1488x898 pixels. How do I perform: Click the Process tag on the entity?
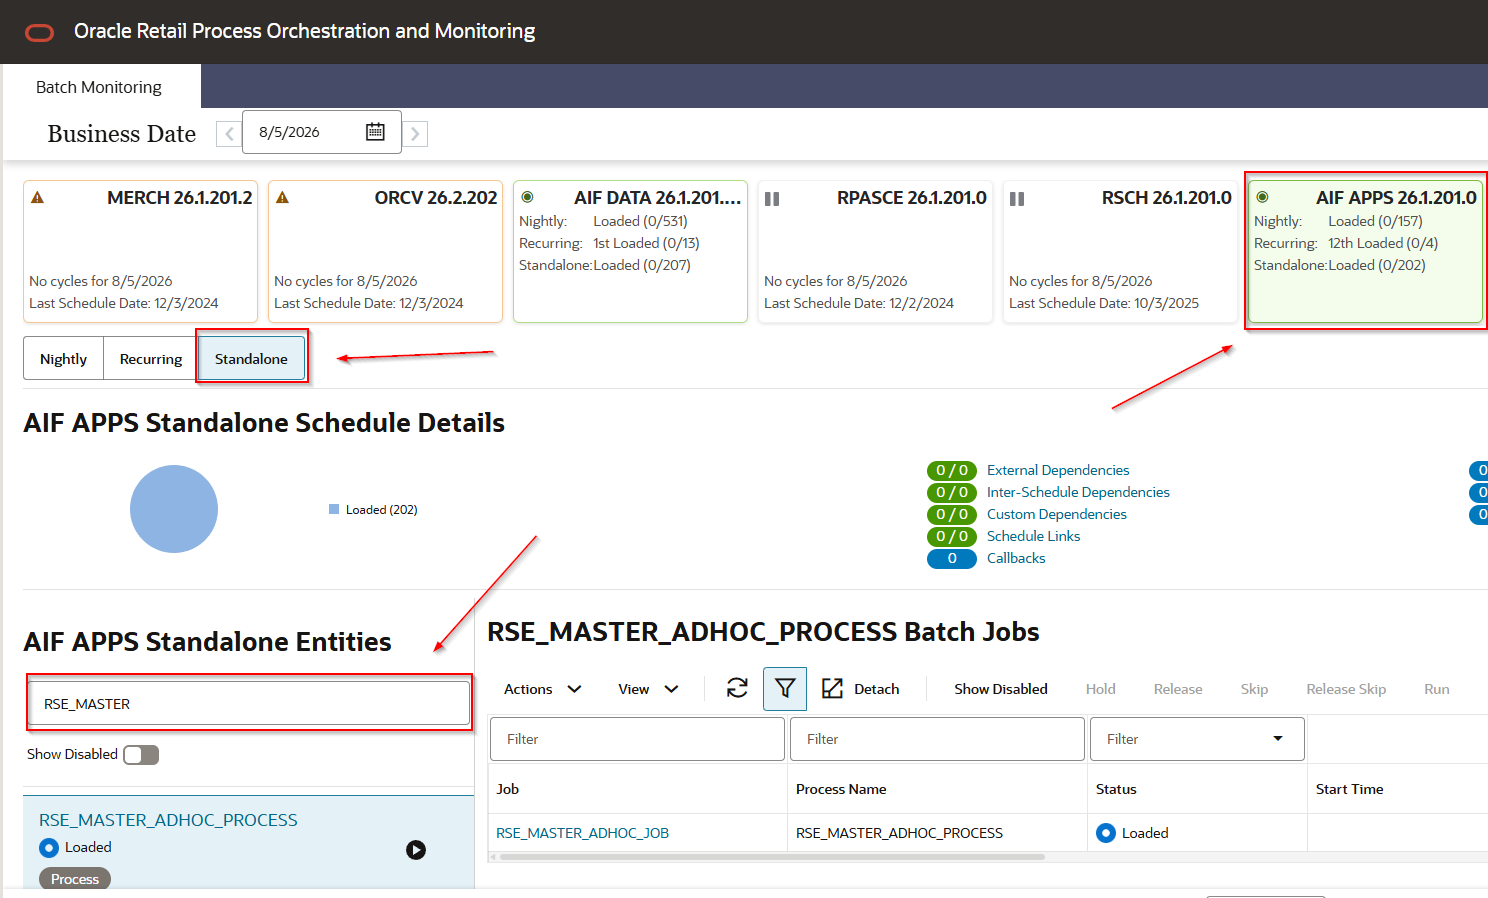pyautogui.click(x=75, y=879)
